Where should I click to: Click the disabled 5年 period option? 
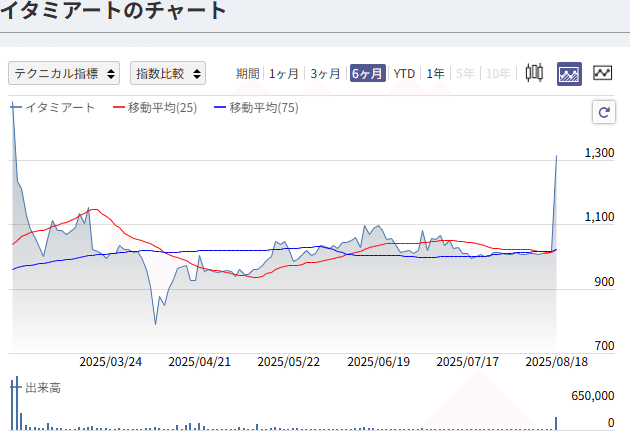click(x=465, y=74)
